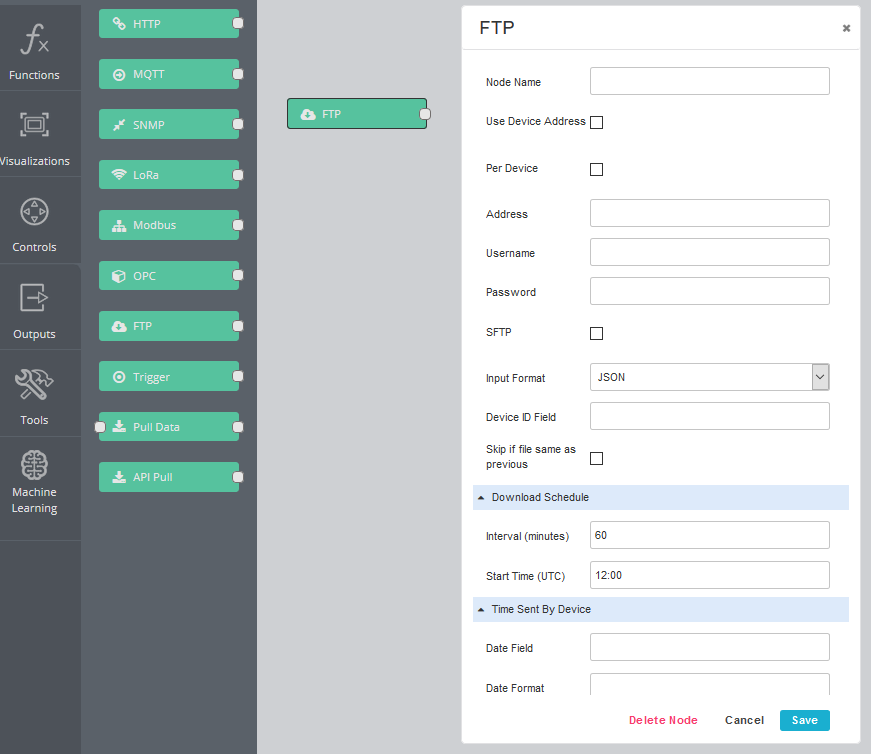The width and height of the screenshot is (871, 754).
Task: Click input port of Pull Data node
Action: pos(100,427)
